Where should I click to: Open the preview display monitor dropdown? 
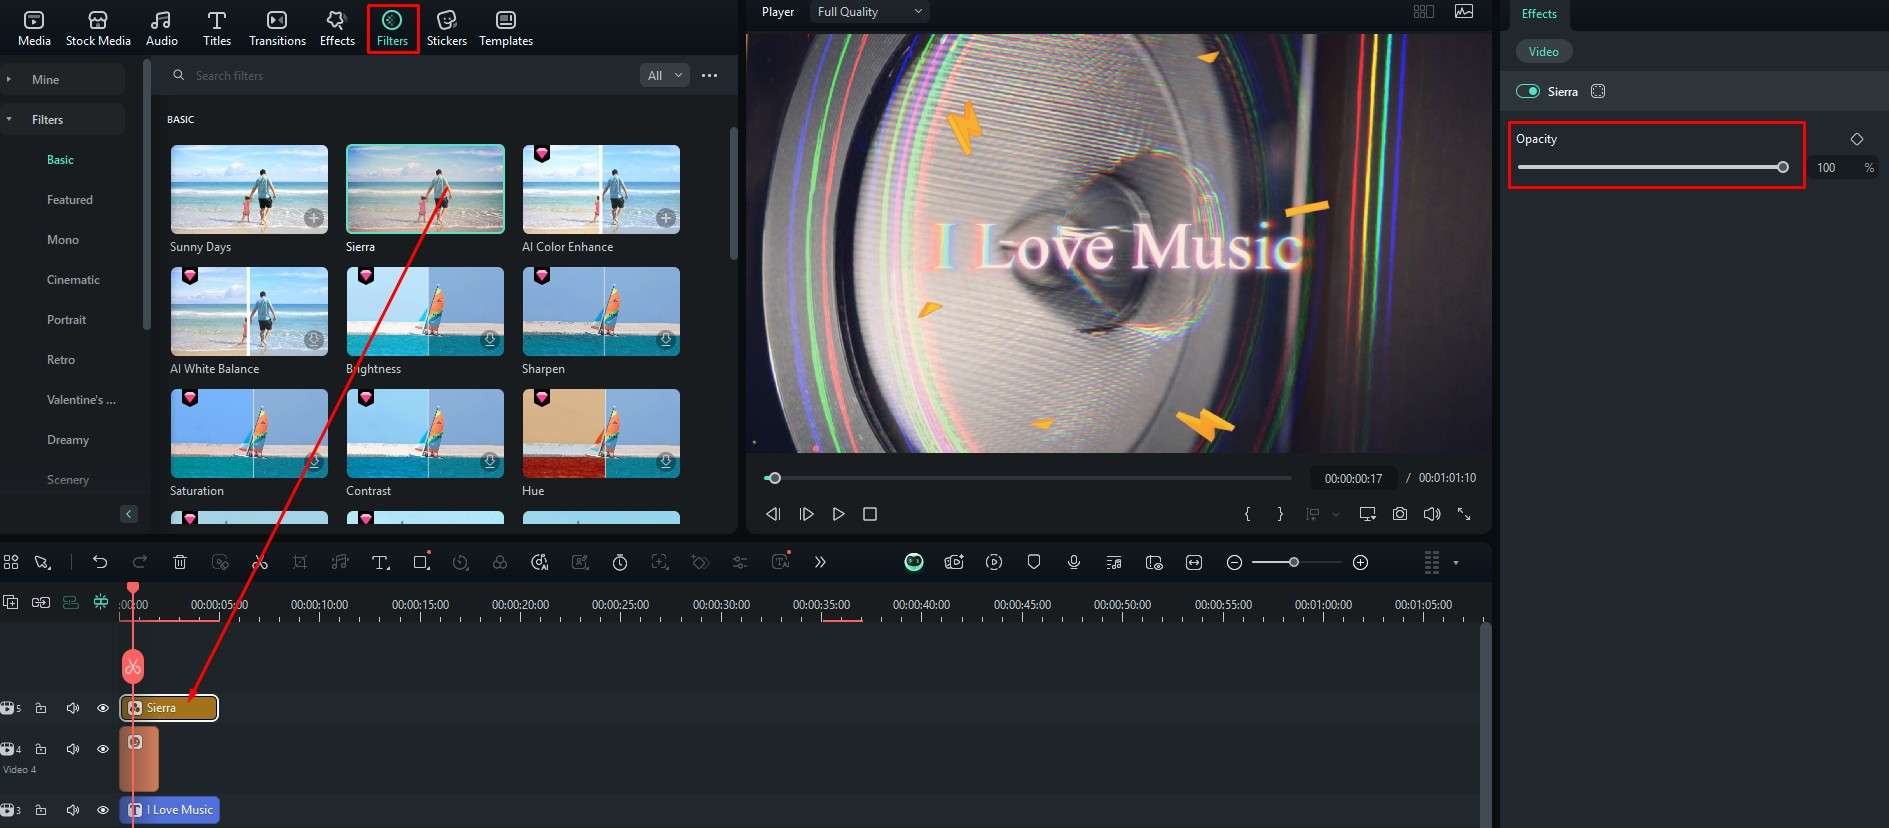click(1367, 514)
